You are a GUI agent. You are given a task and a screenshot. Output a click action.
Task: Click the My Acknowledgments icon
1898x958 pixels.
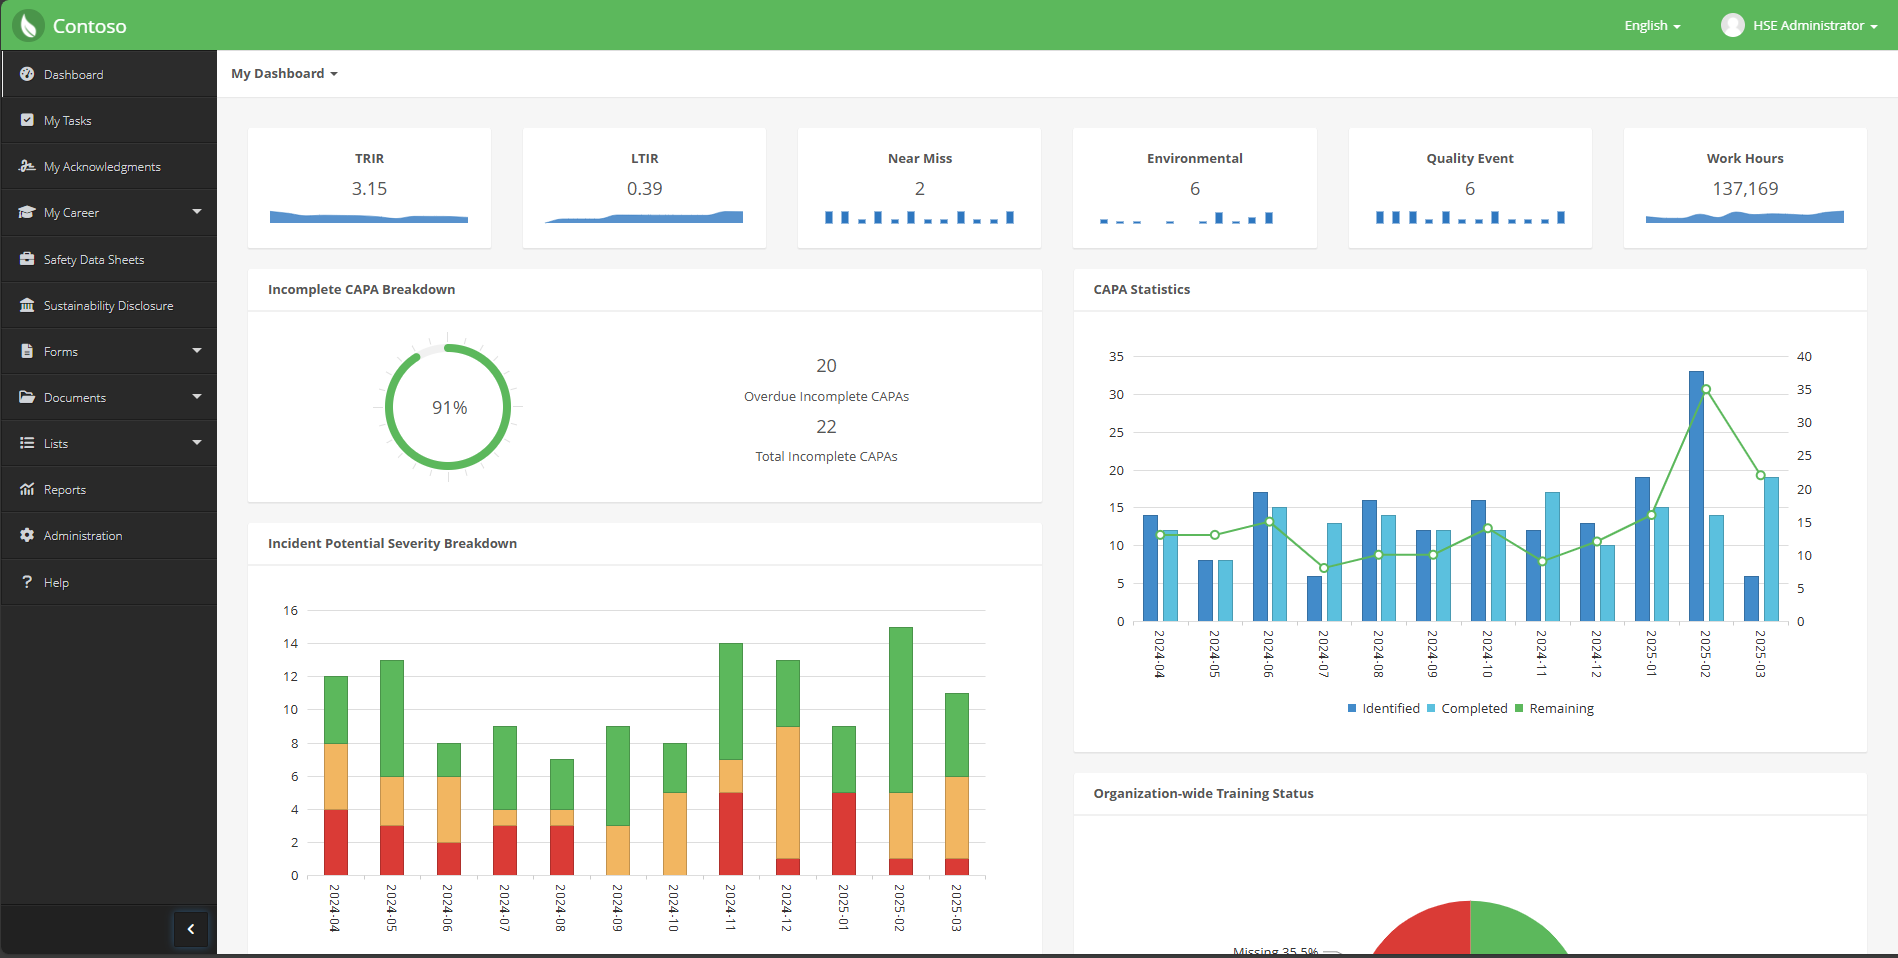27,166
